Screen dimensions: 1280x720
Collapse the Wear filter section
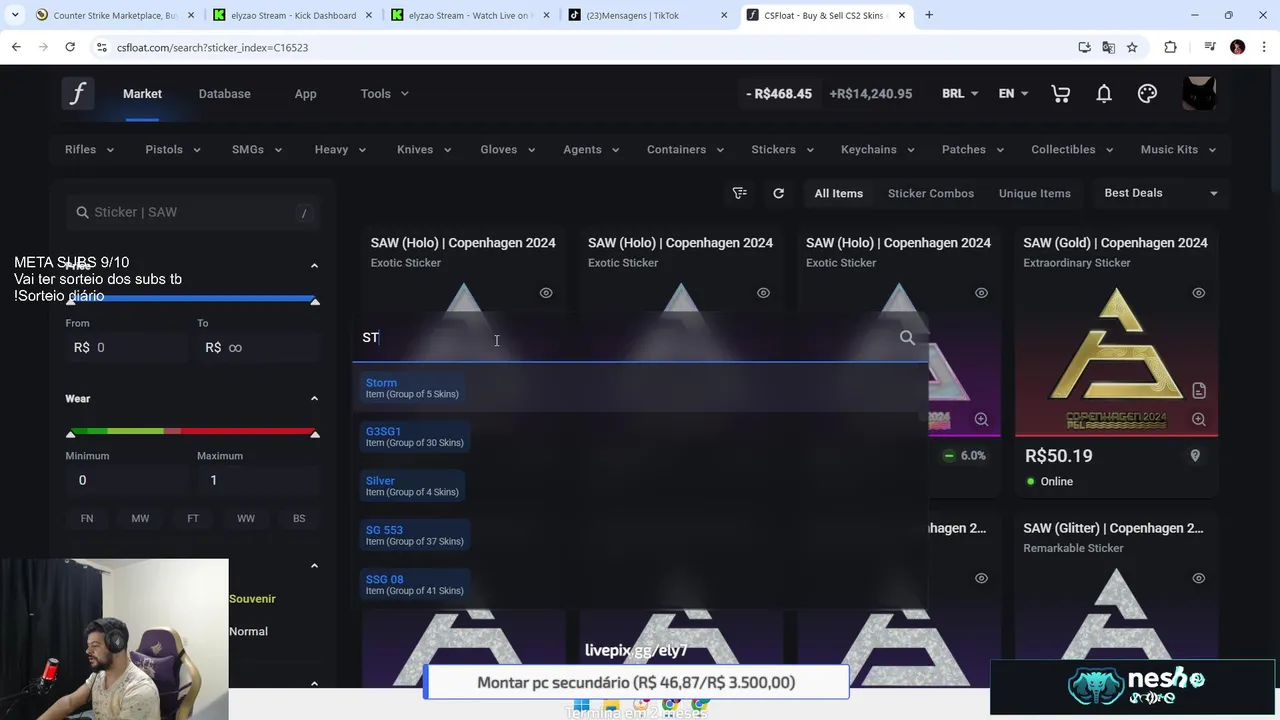click(x=314, y=398)
